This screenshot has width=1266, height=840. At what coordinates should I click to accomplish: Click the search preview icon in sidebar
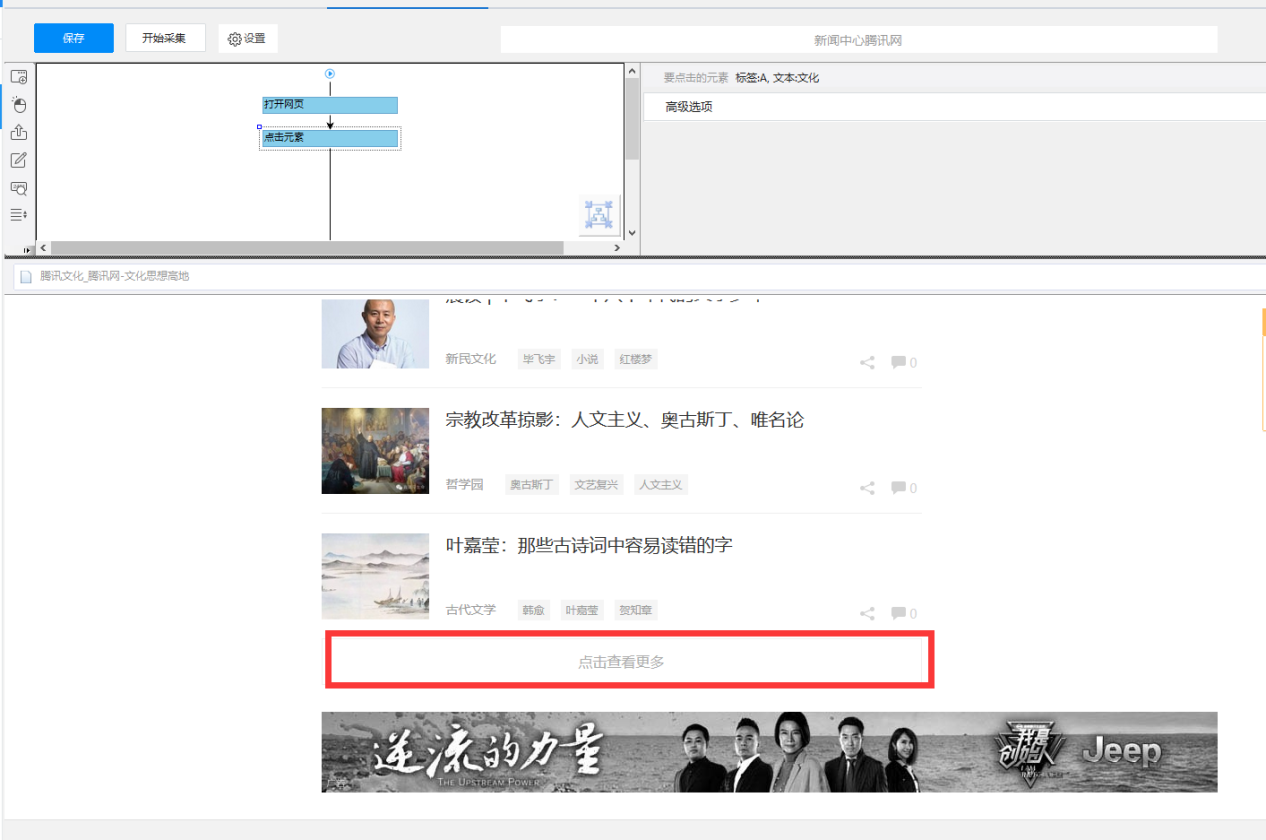[18, 188]
